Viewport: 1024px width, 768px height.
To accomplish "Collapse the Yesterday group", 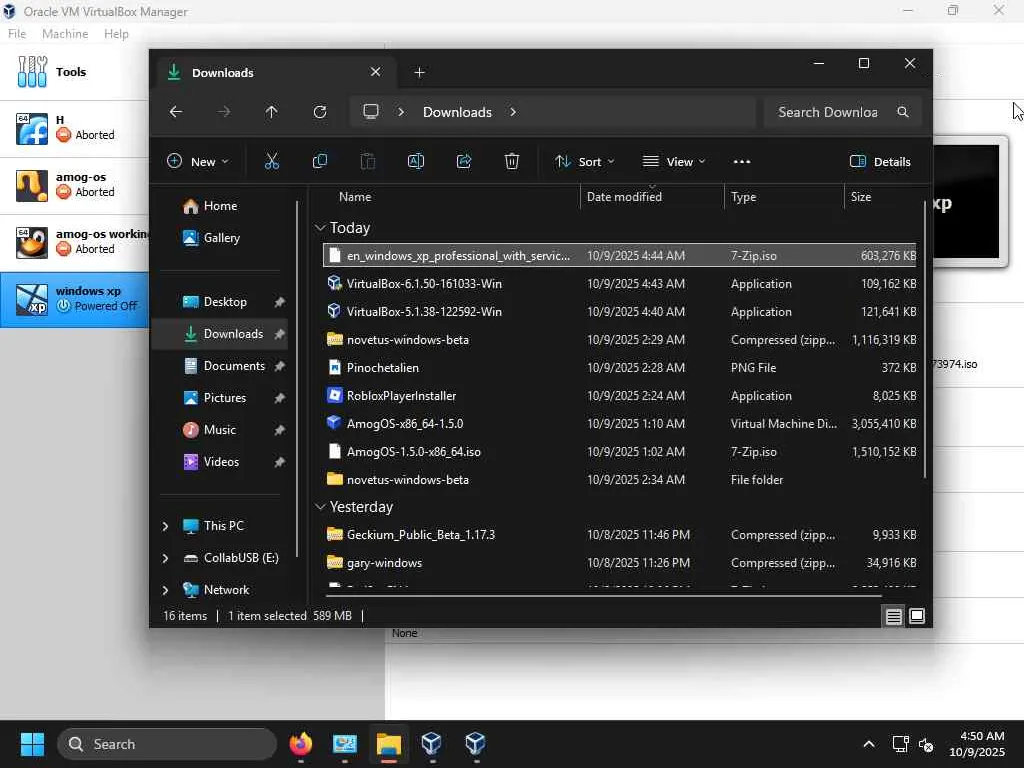I will (x=320, y=507).
